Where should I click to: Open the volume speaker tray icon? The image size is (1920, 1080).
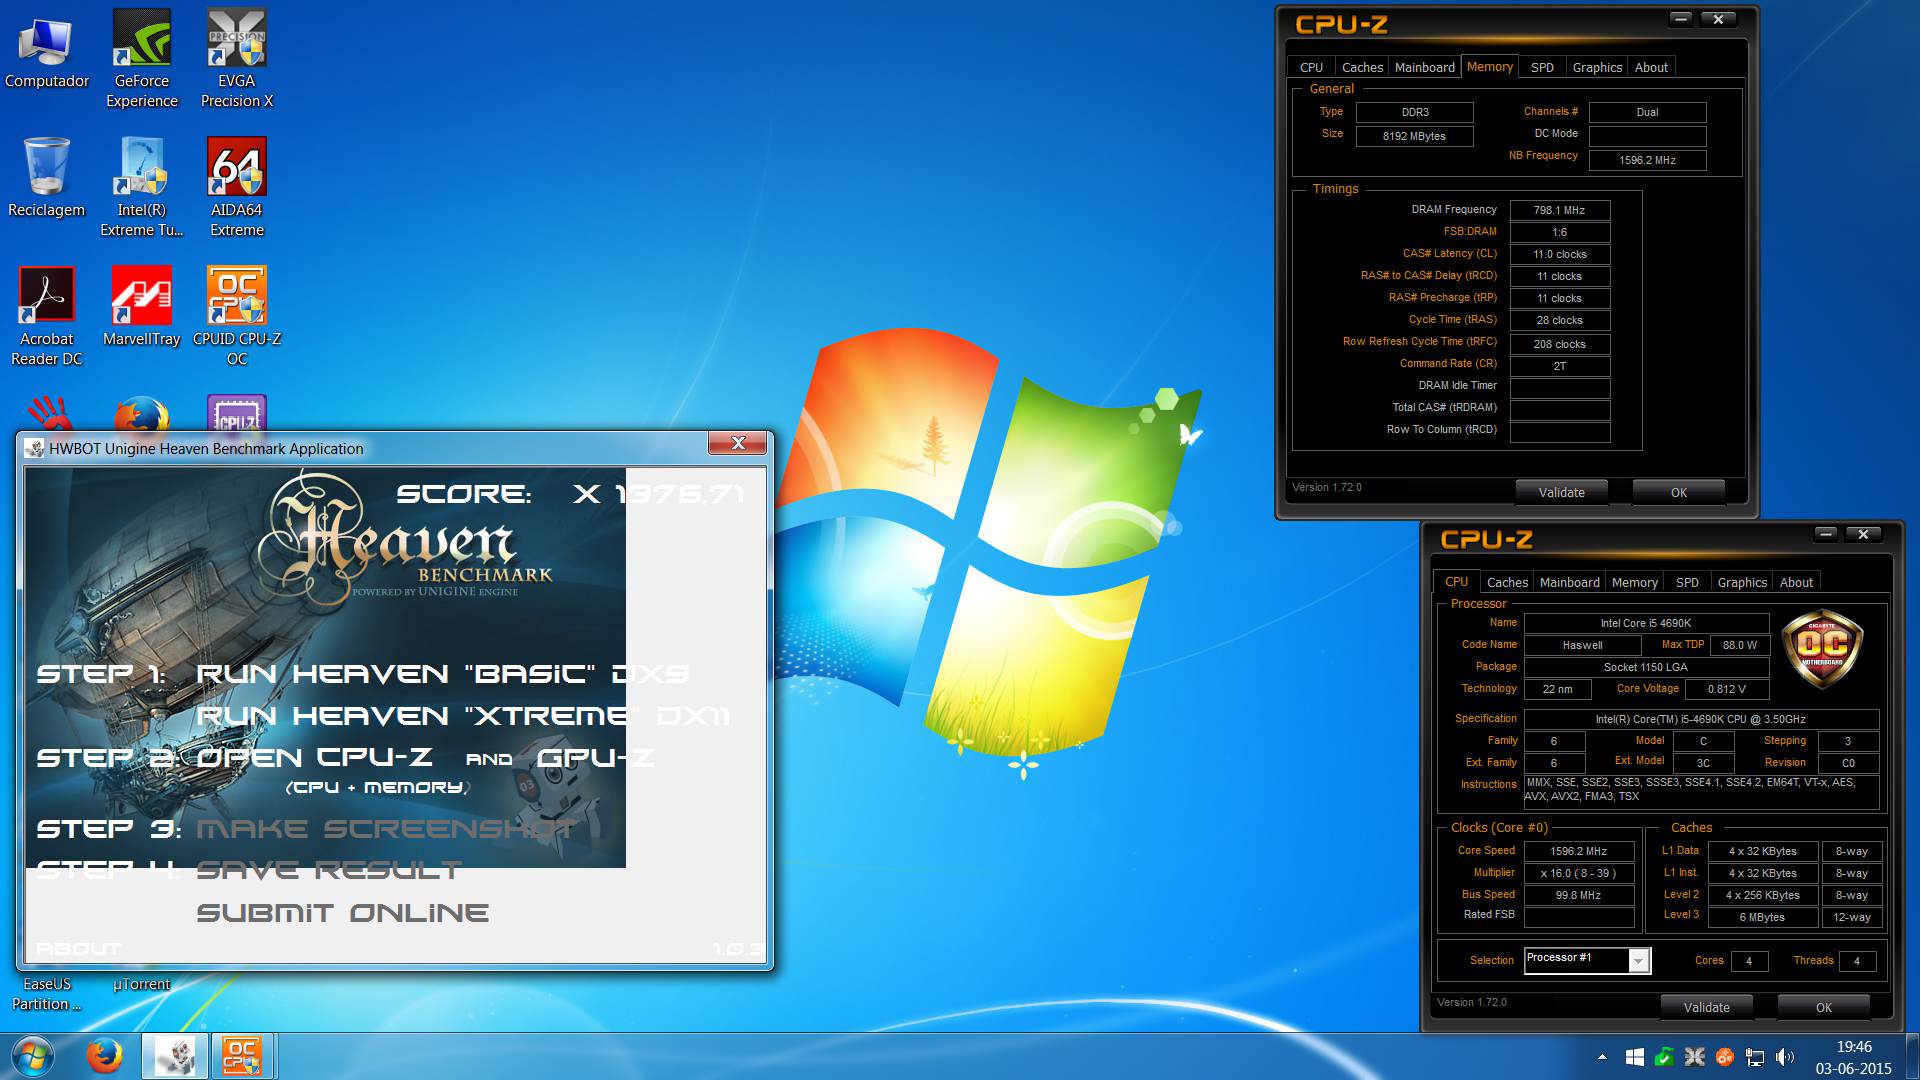pyautogui.click(x=1784, y=1057)
